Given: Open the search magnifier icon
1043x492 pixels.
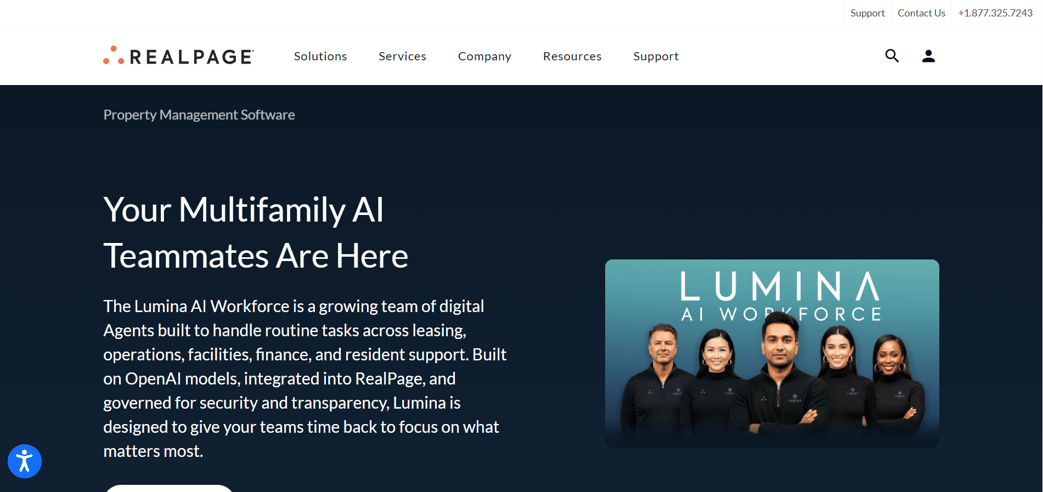Looking at the screenshot, I should coord(892,56).
